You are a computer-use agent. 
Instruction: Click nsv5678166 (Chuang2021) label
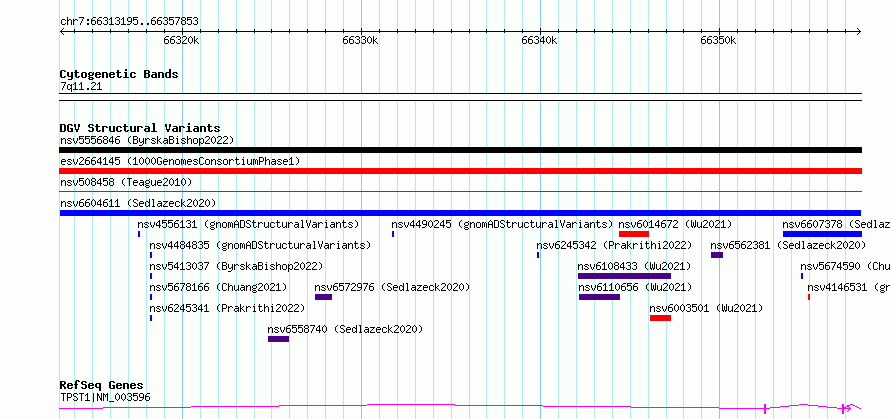[x=219, y=287]
